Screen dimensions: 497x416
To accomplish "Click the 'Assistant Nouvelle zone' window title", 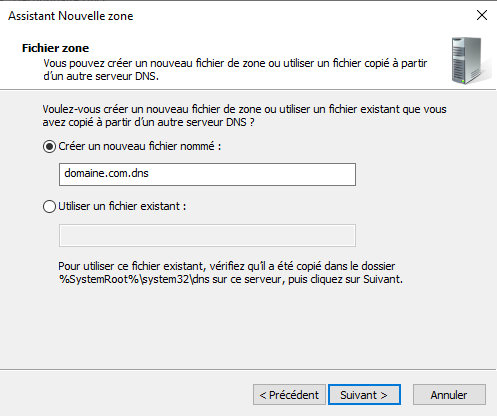I will tap(71, 16).
